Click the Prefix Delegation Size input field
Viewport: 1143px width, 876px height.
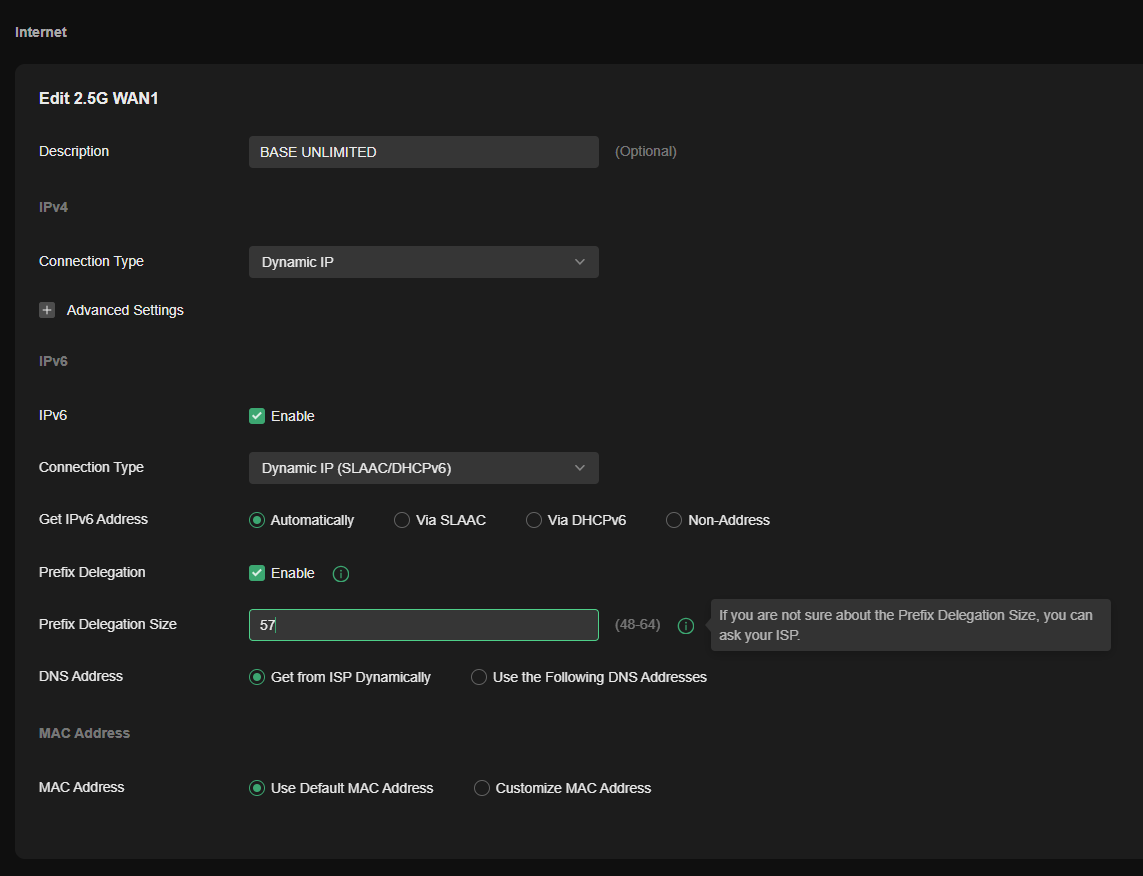click(x=423, y=625)
